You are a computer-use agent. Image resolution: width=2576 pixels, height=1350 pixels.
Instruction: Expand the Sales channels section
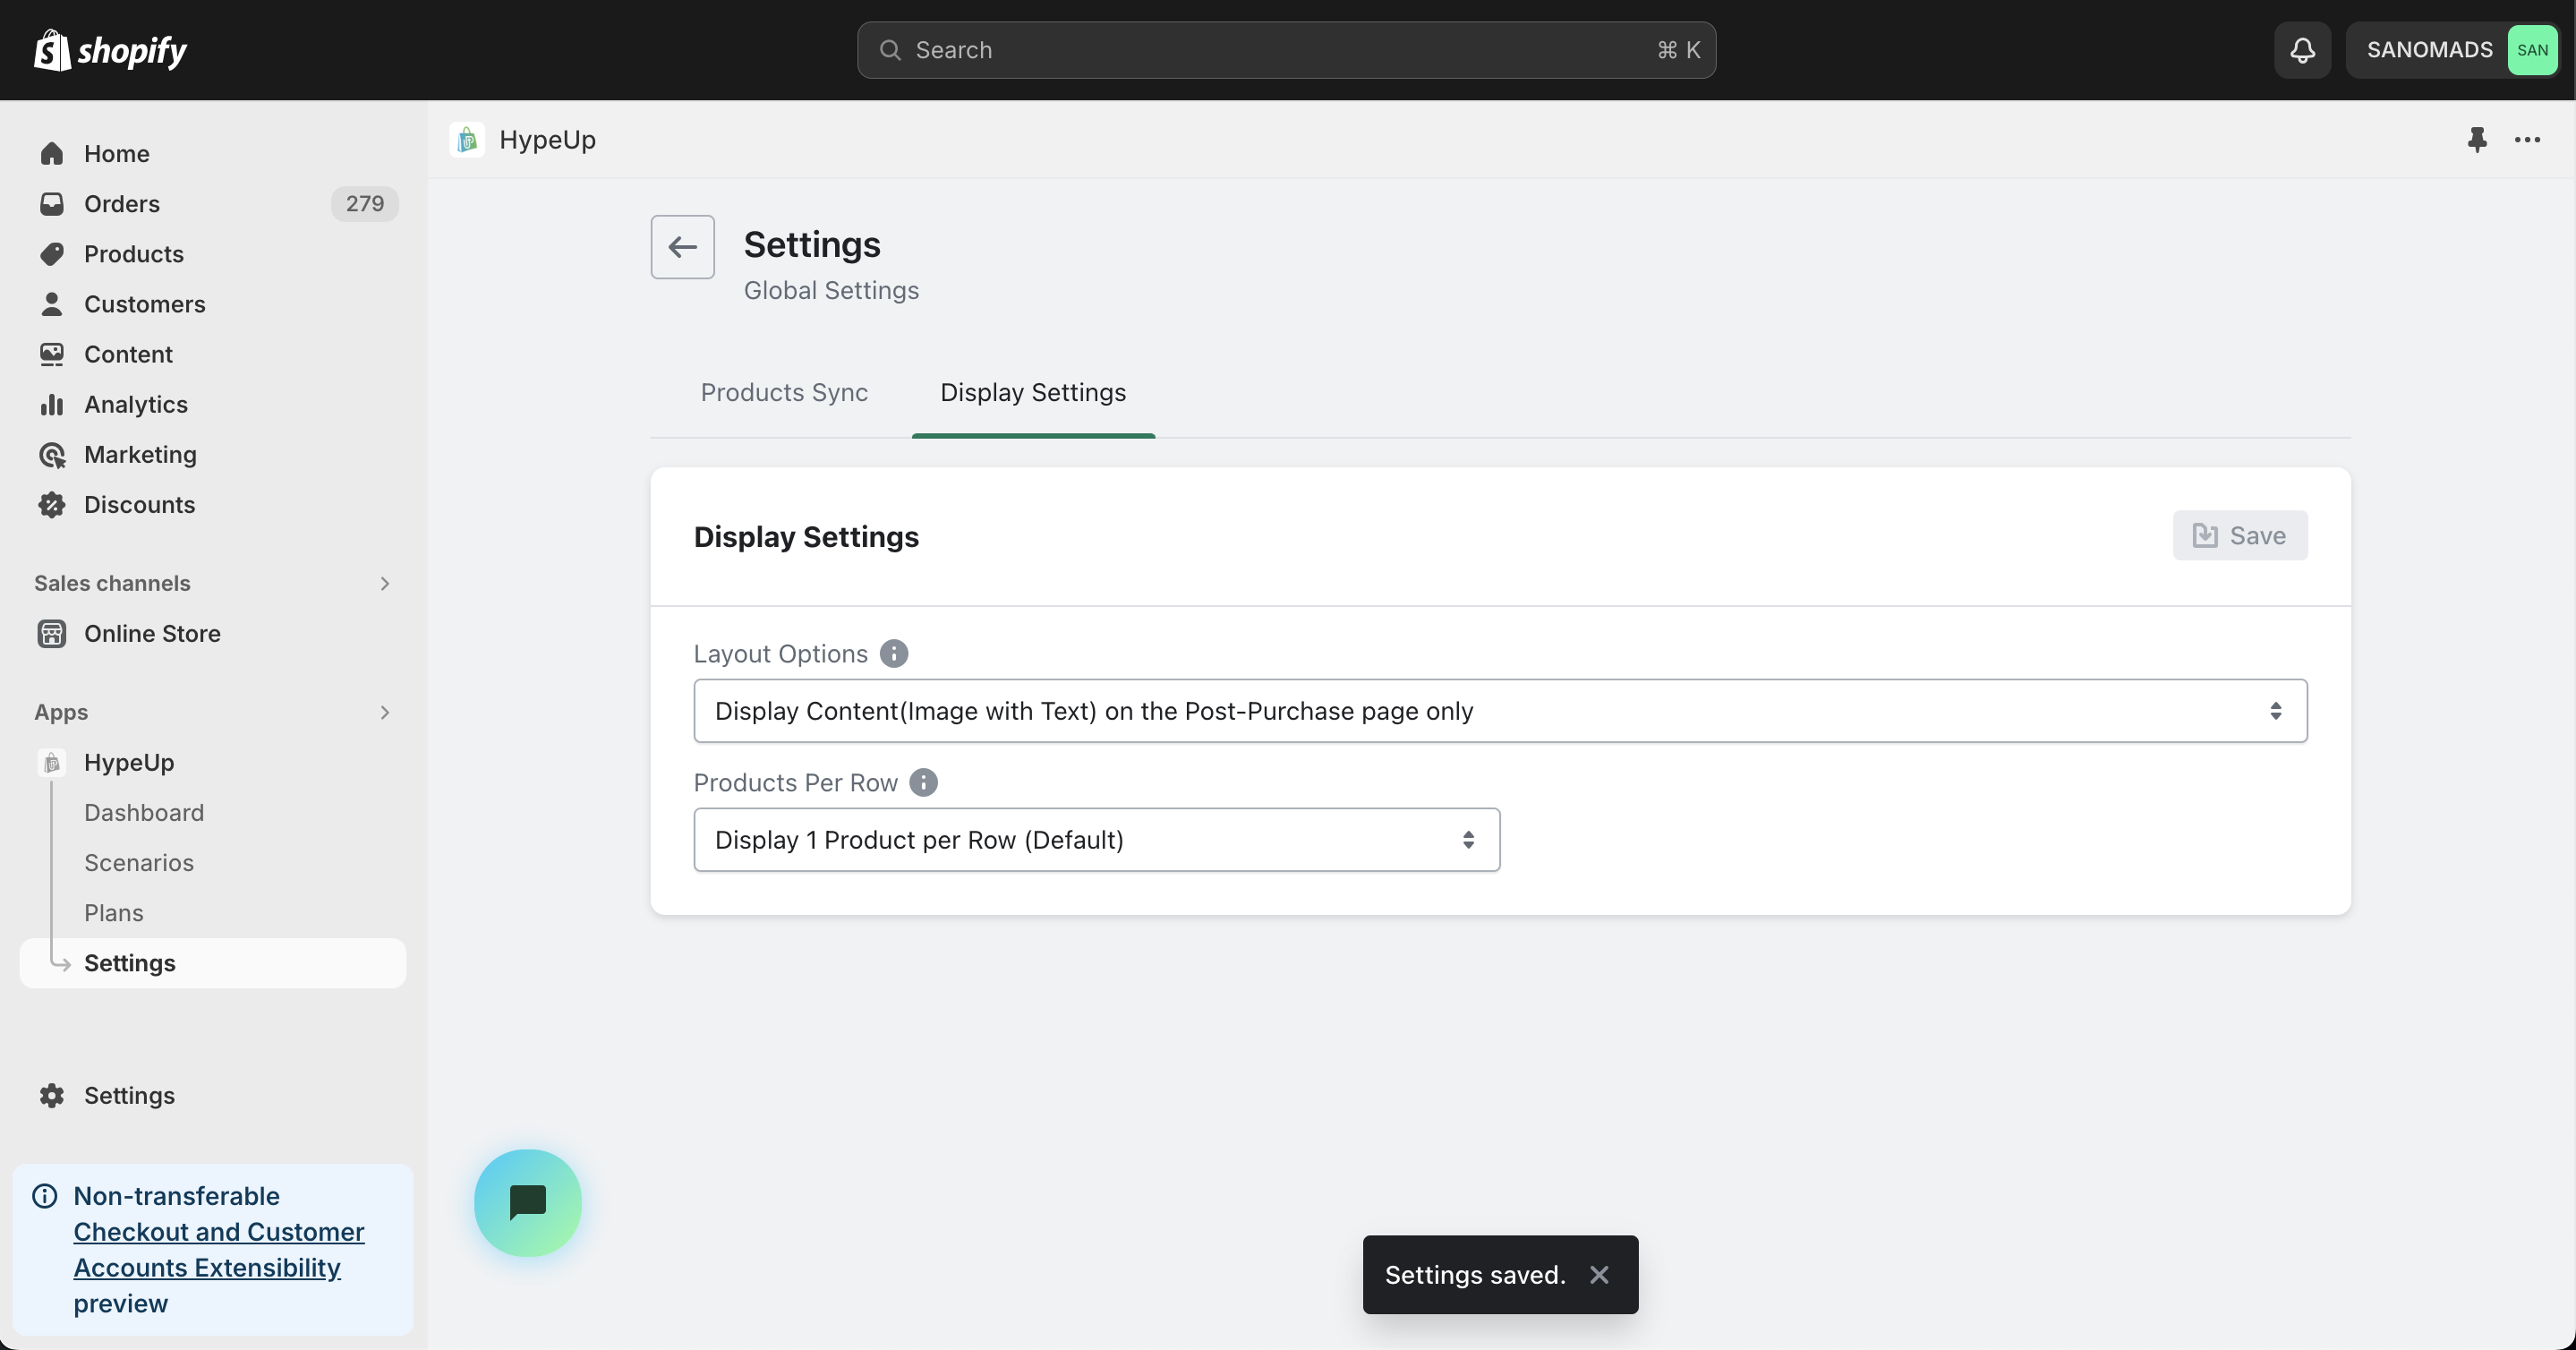coord(385,583)
